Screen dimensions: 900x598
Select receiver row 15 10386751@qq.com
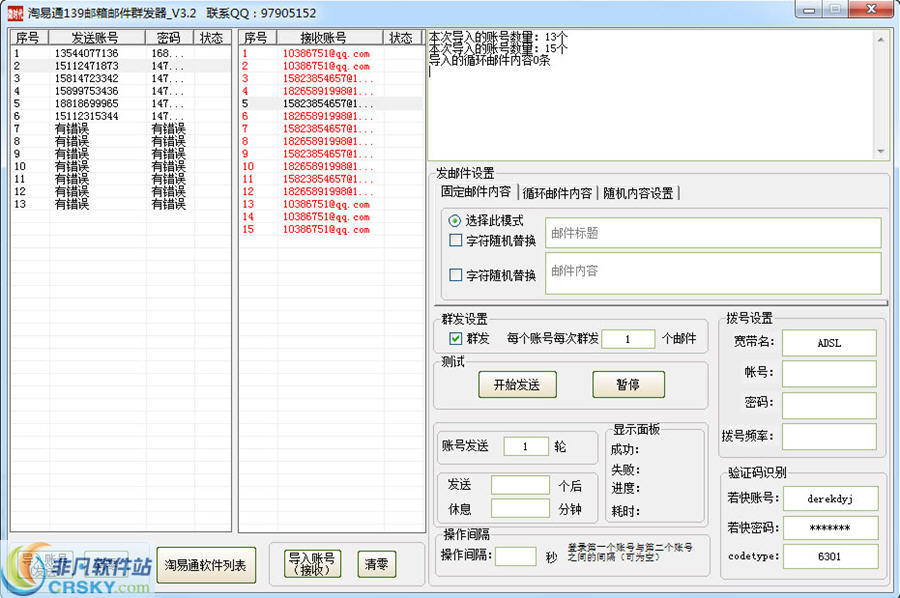tap(331, 230)
